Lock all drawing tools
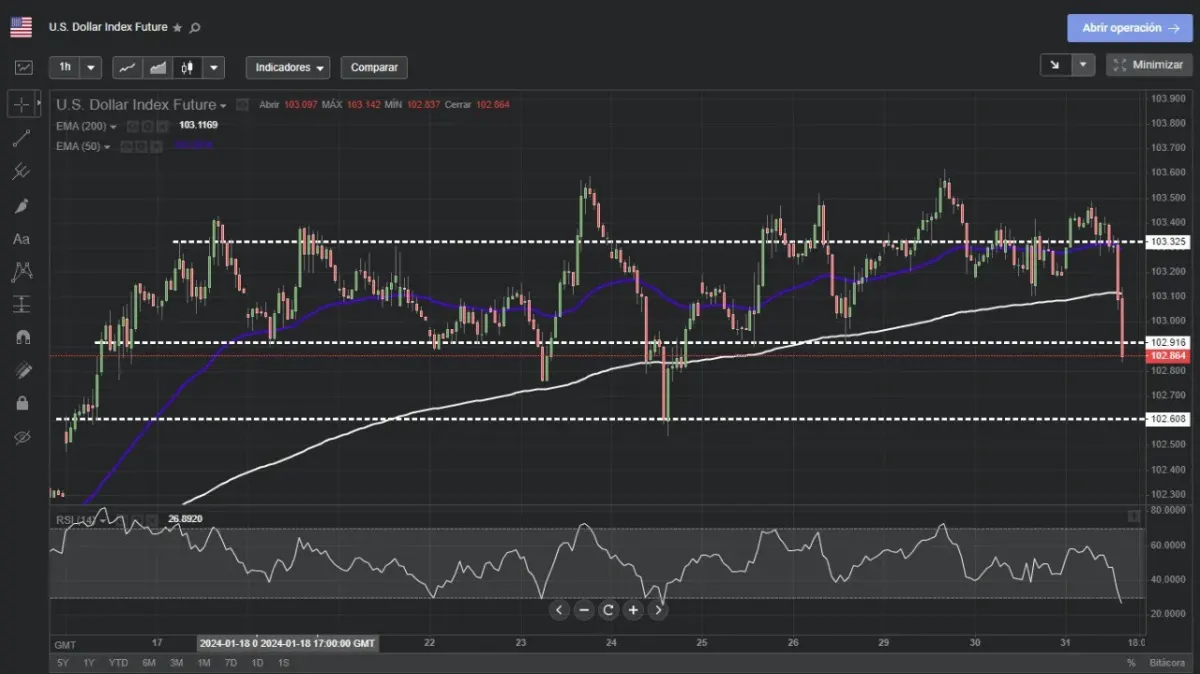 click(22, 403)
